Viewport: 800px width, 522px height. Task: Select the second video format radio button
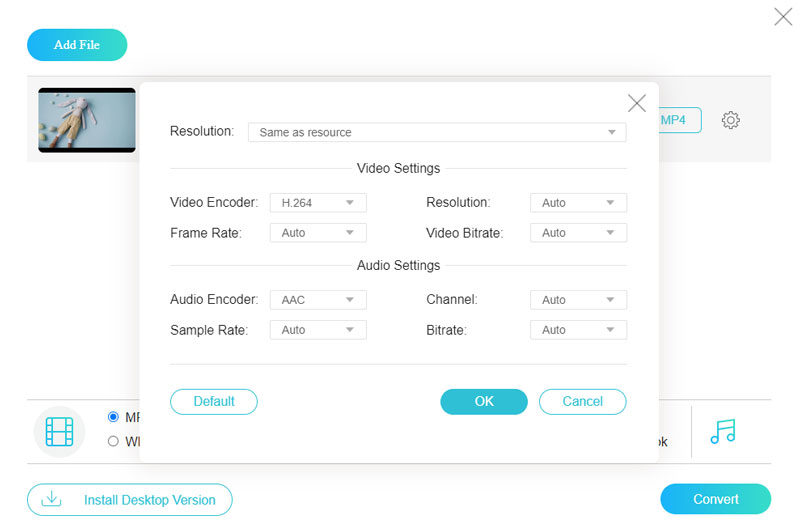click(113, 441)
